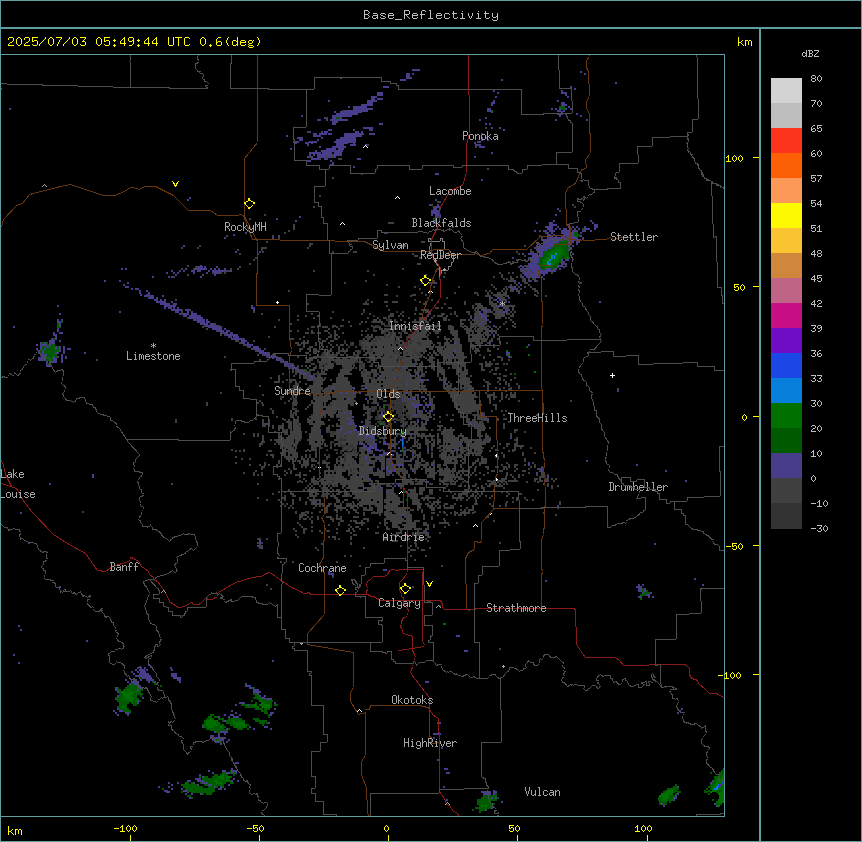Click the HighRiver label
Screen dimensions: 862x842
pyautogui.click(x=430, y=743)
